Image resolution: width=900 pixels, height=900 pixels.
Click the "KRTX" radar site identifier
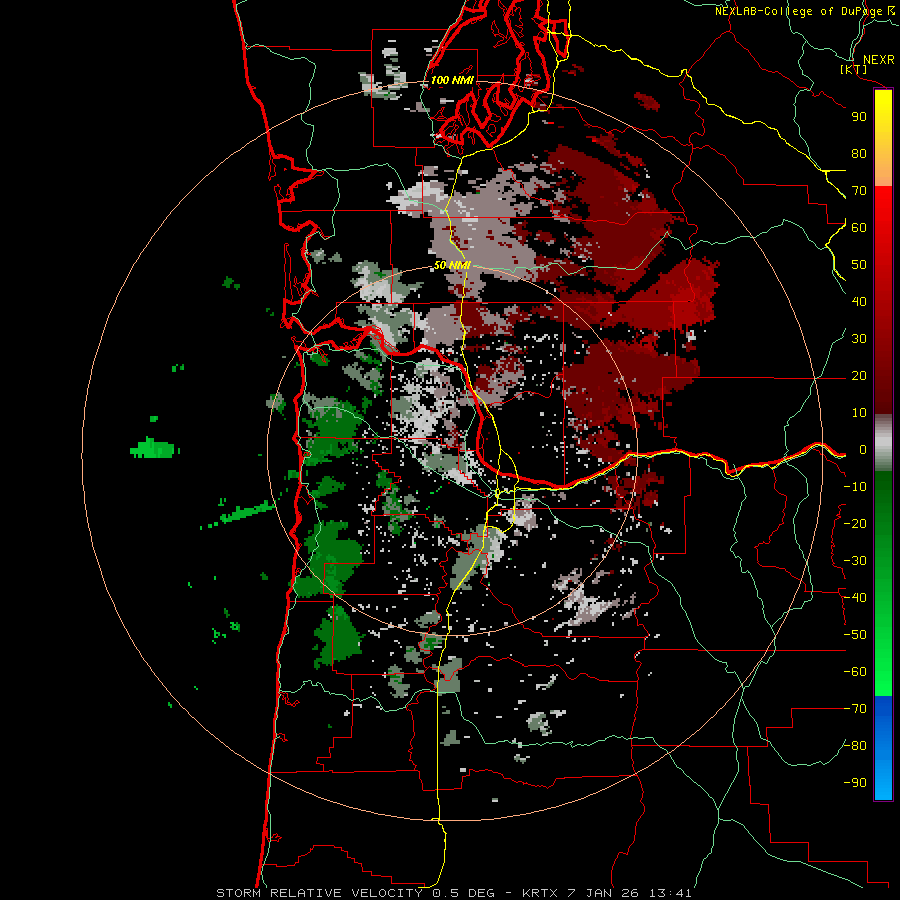[x=539, y=893]
